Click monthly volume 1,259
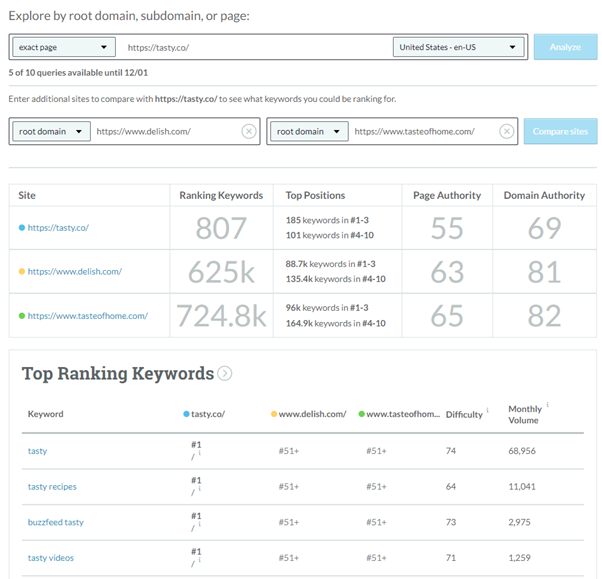Screen dimensions: 602x579 [x=519, y=558]
